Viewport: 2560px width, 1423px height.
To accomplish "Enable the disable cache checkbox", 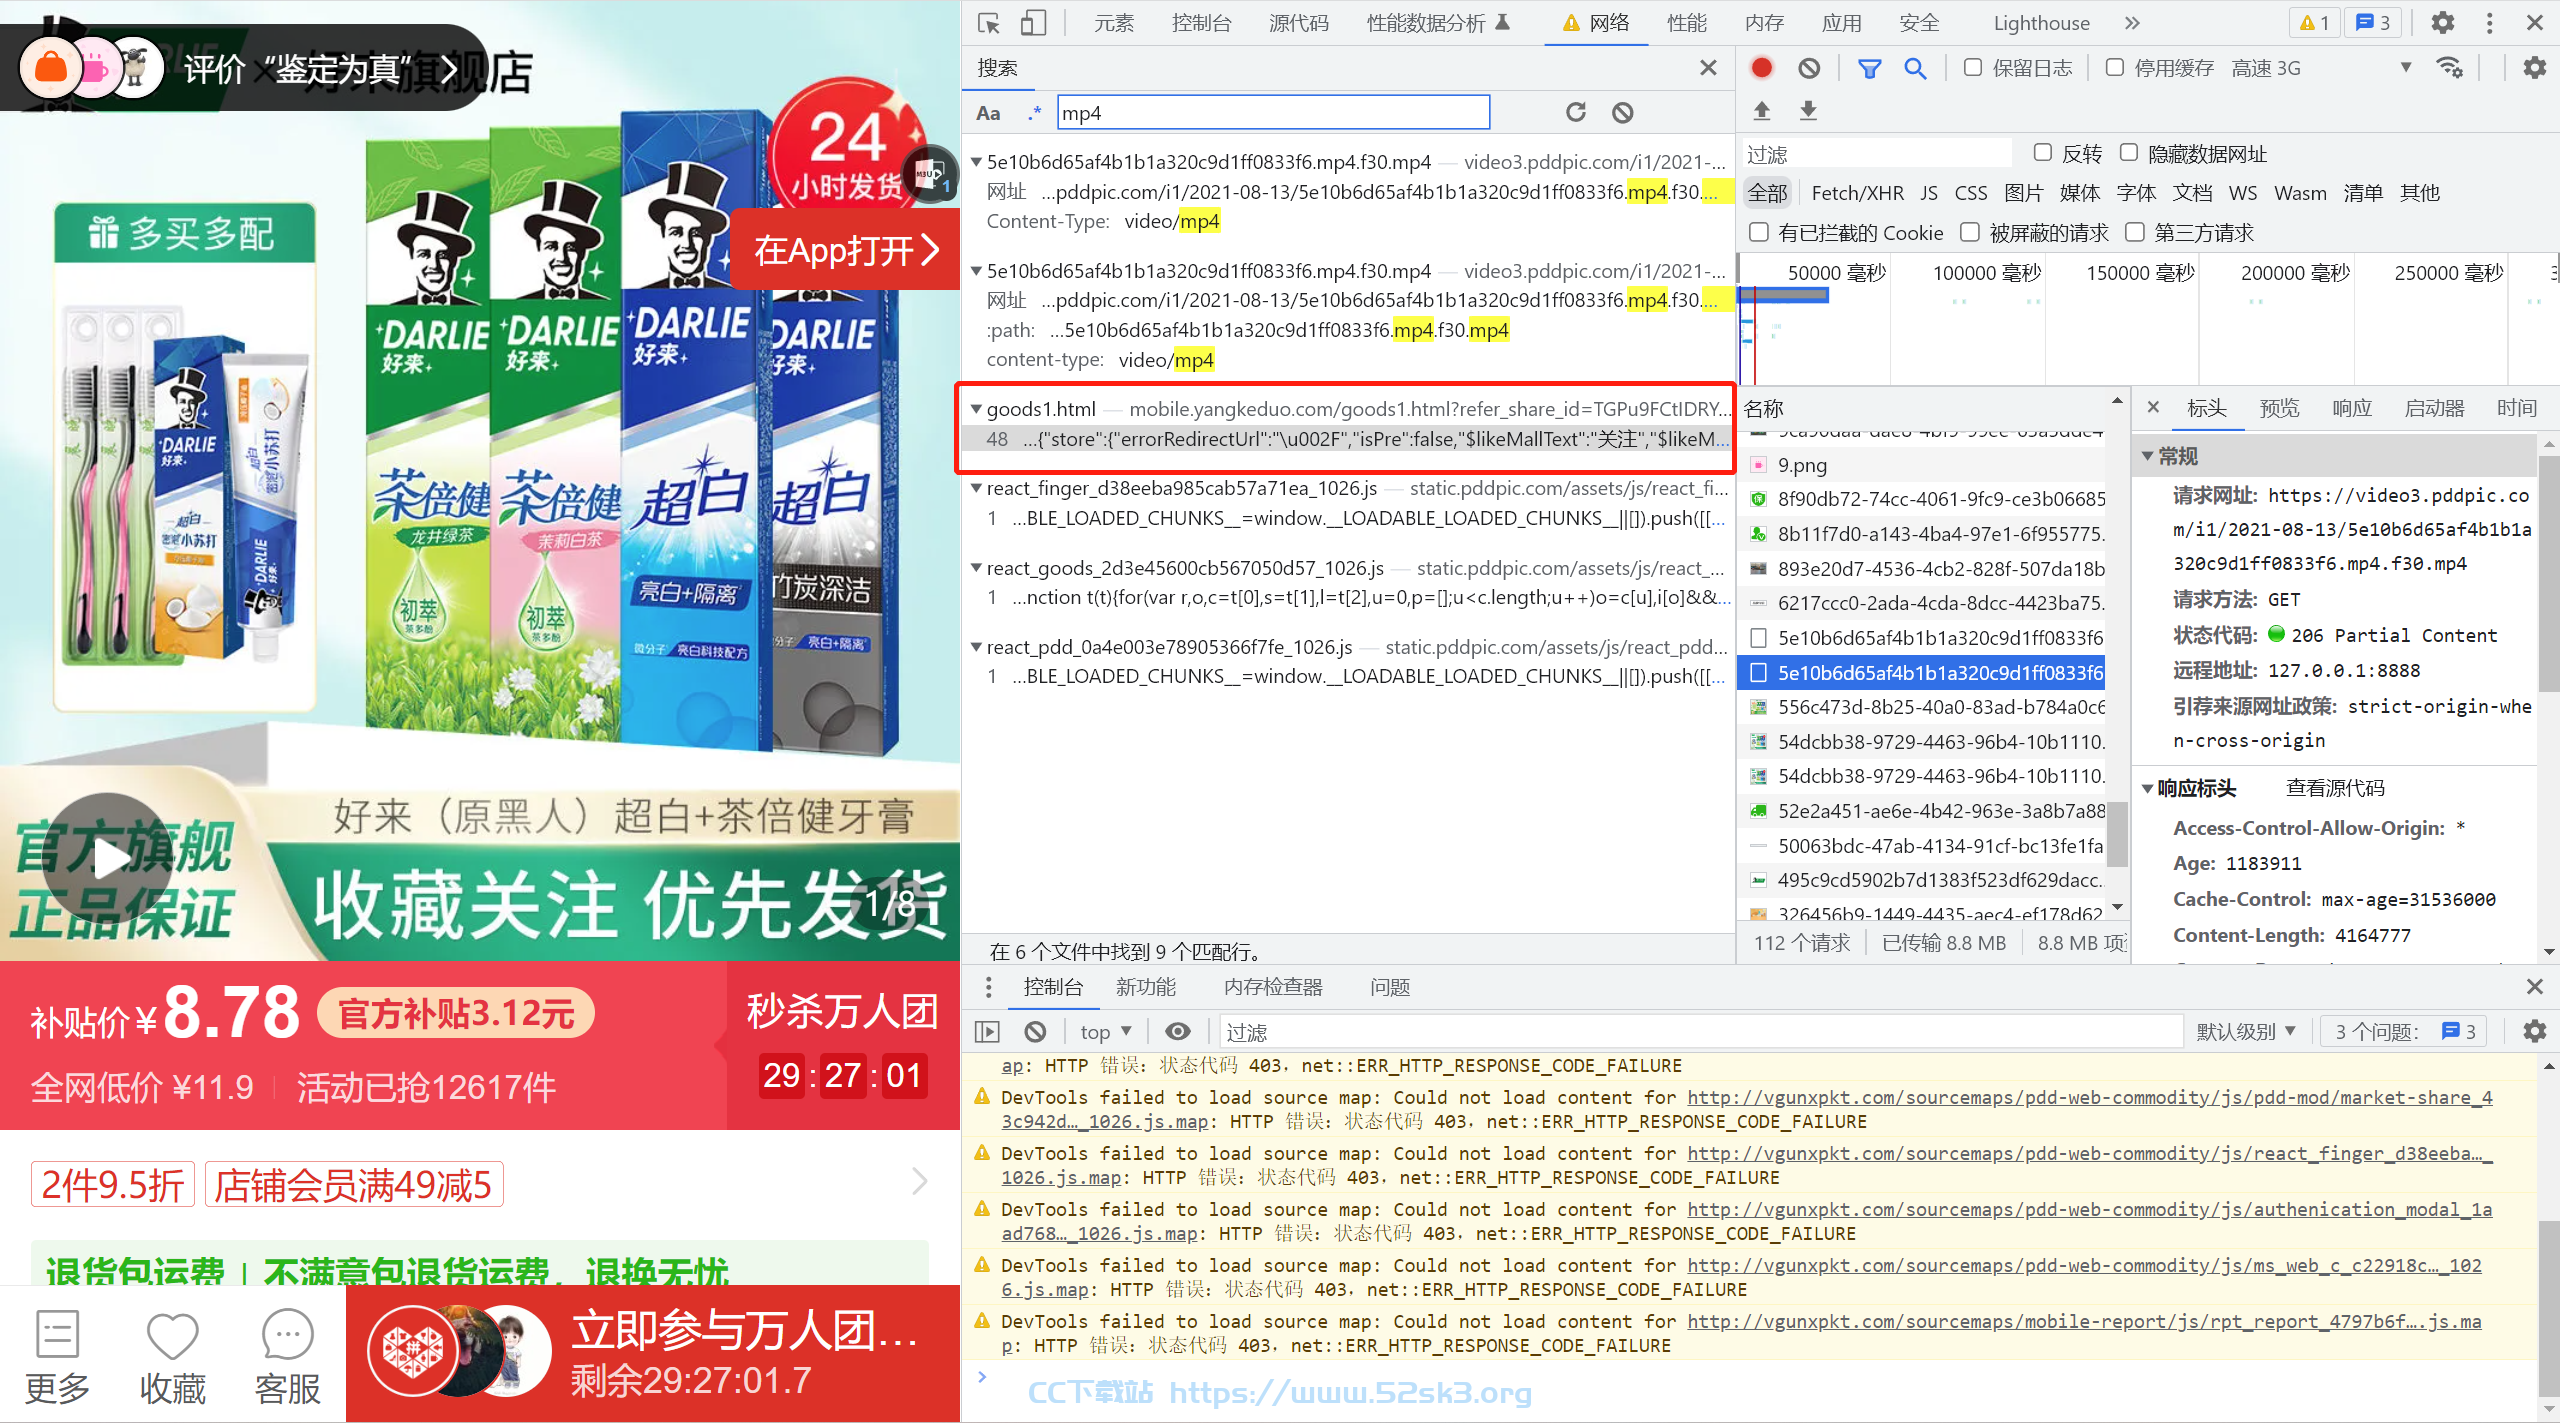I will (2115, 67).
